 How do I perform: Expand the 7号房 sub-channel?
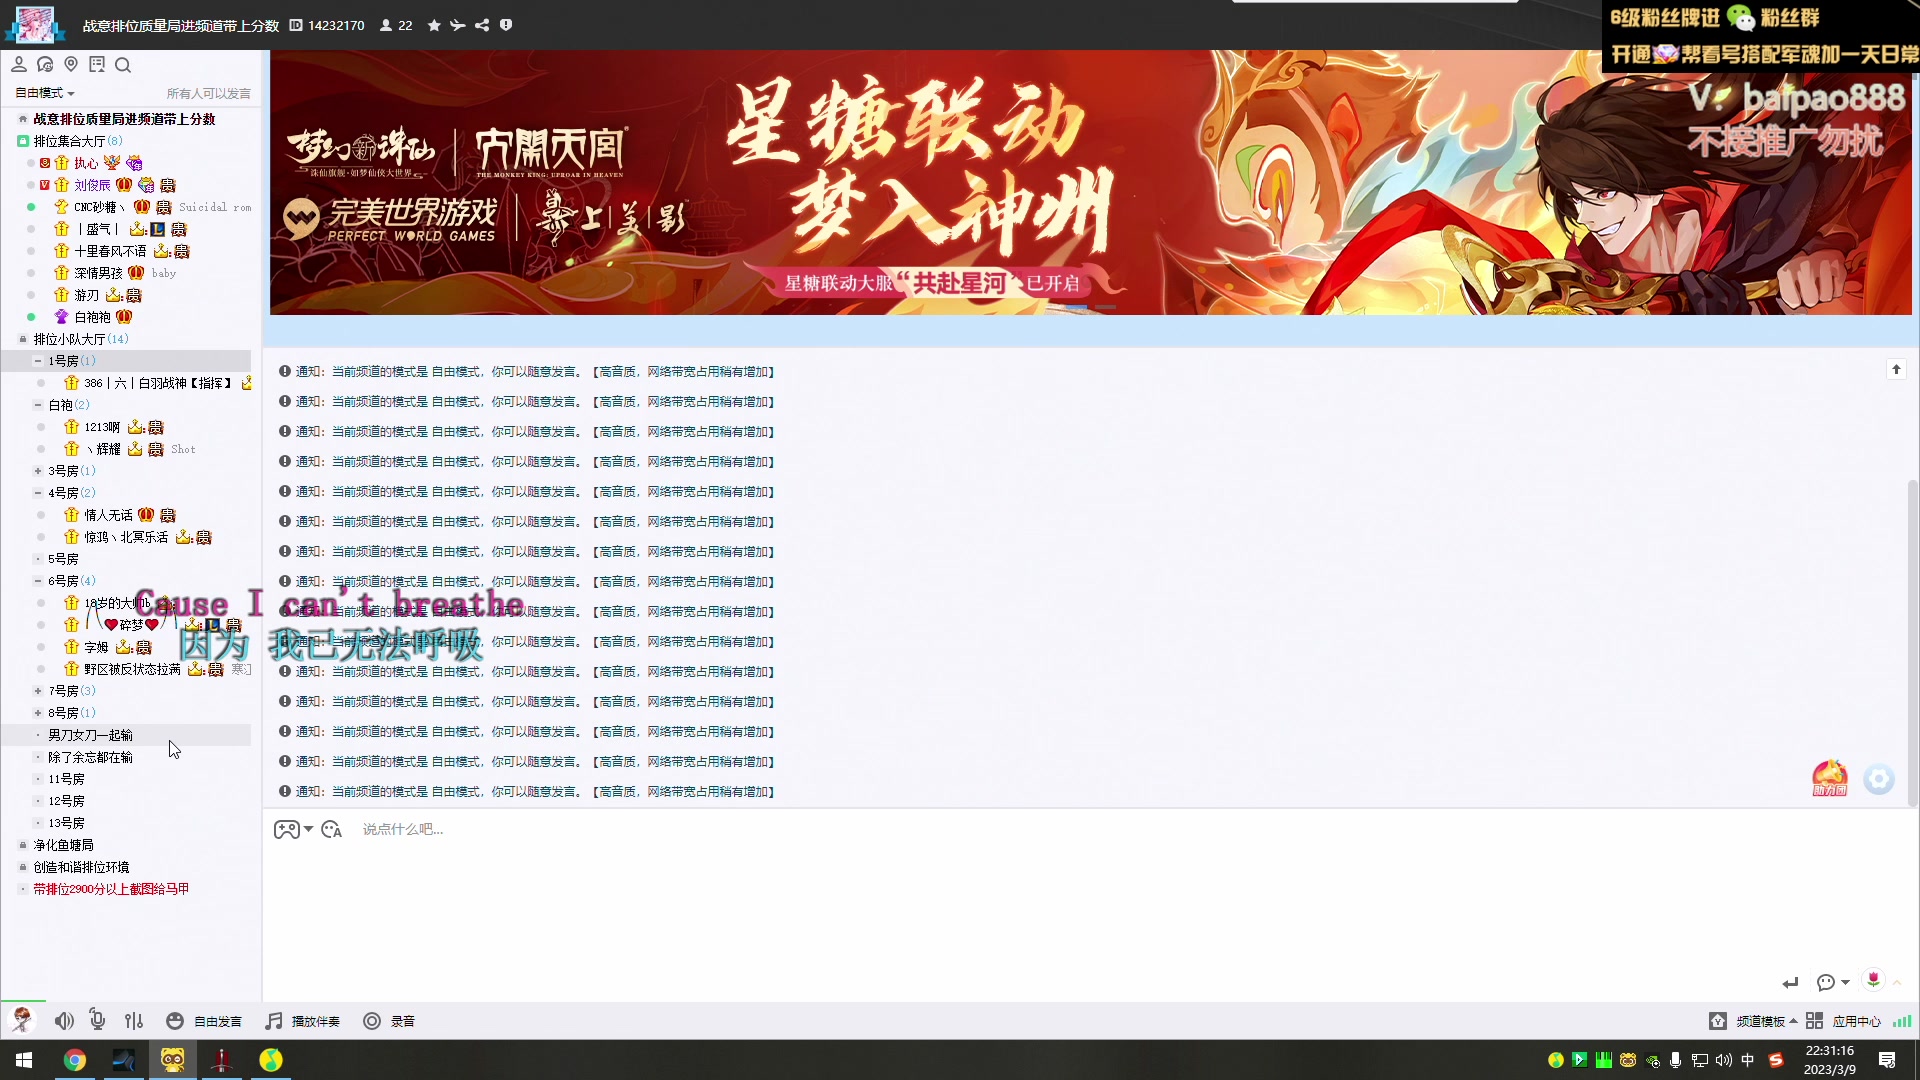point(38,691)
